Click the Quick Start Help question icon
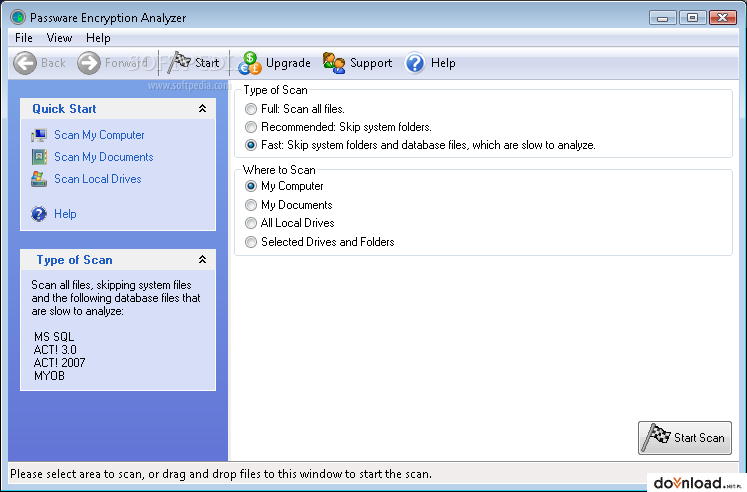 [39, 214]
